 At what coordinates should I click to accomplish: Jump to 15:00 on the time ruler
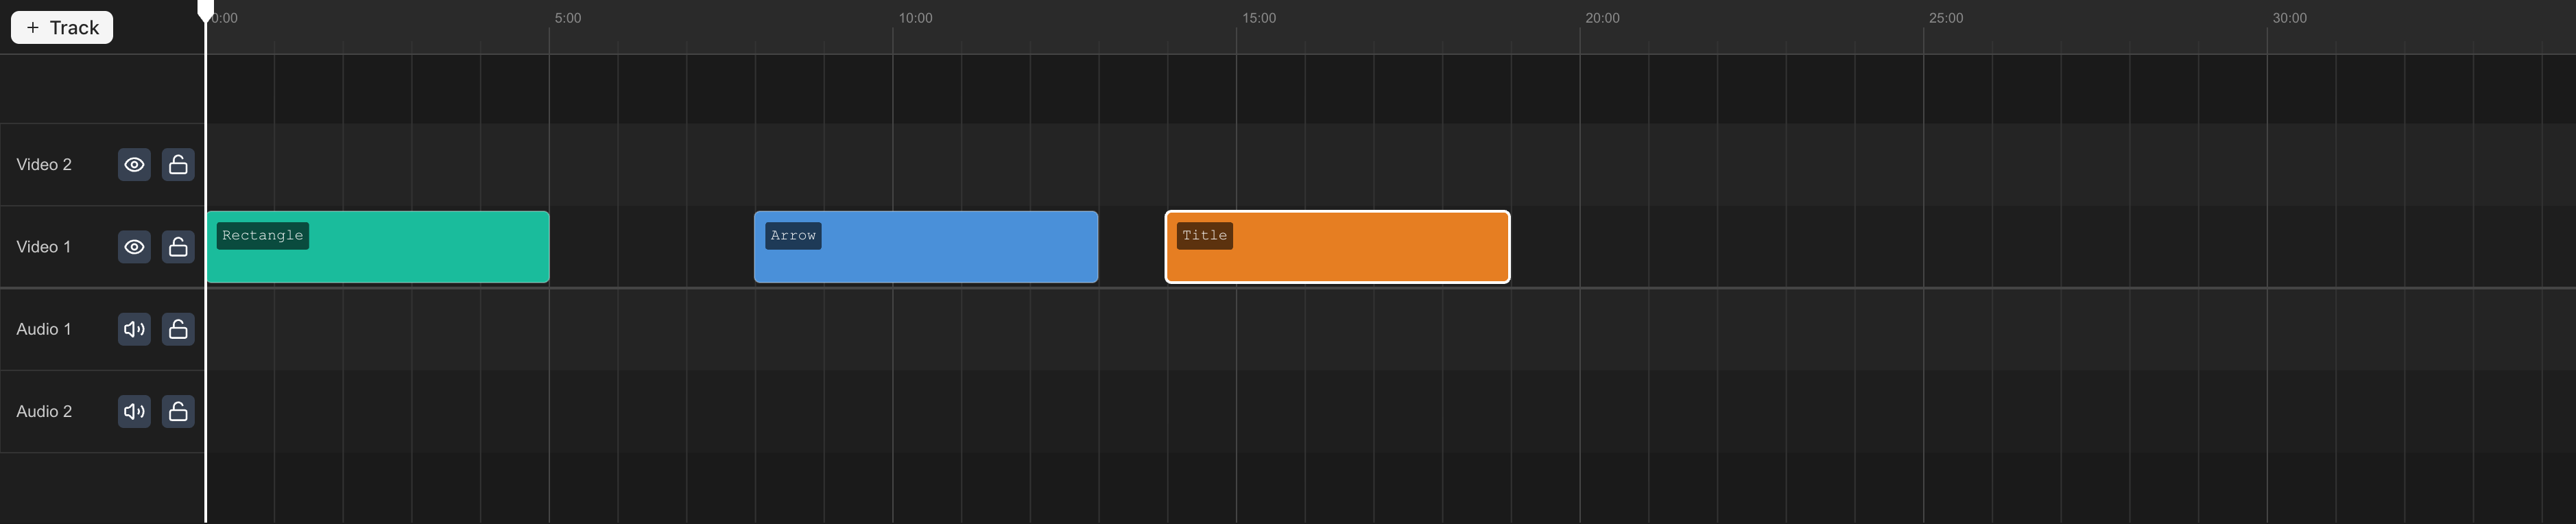1236,19
